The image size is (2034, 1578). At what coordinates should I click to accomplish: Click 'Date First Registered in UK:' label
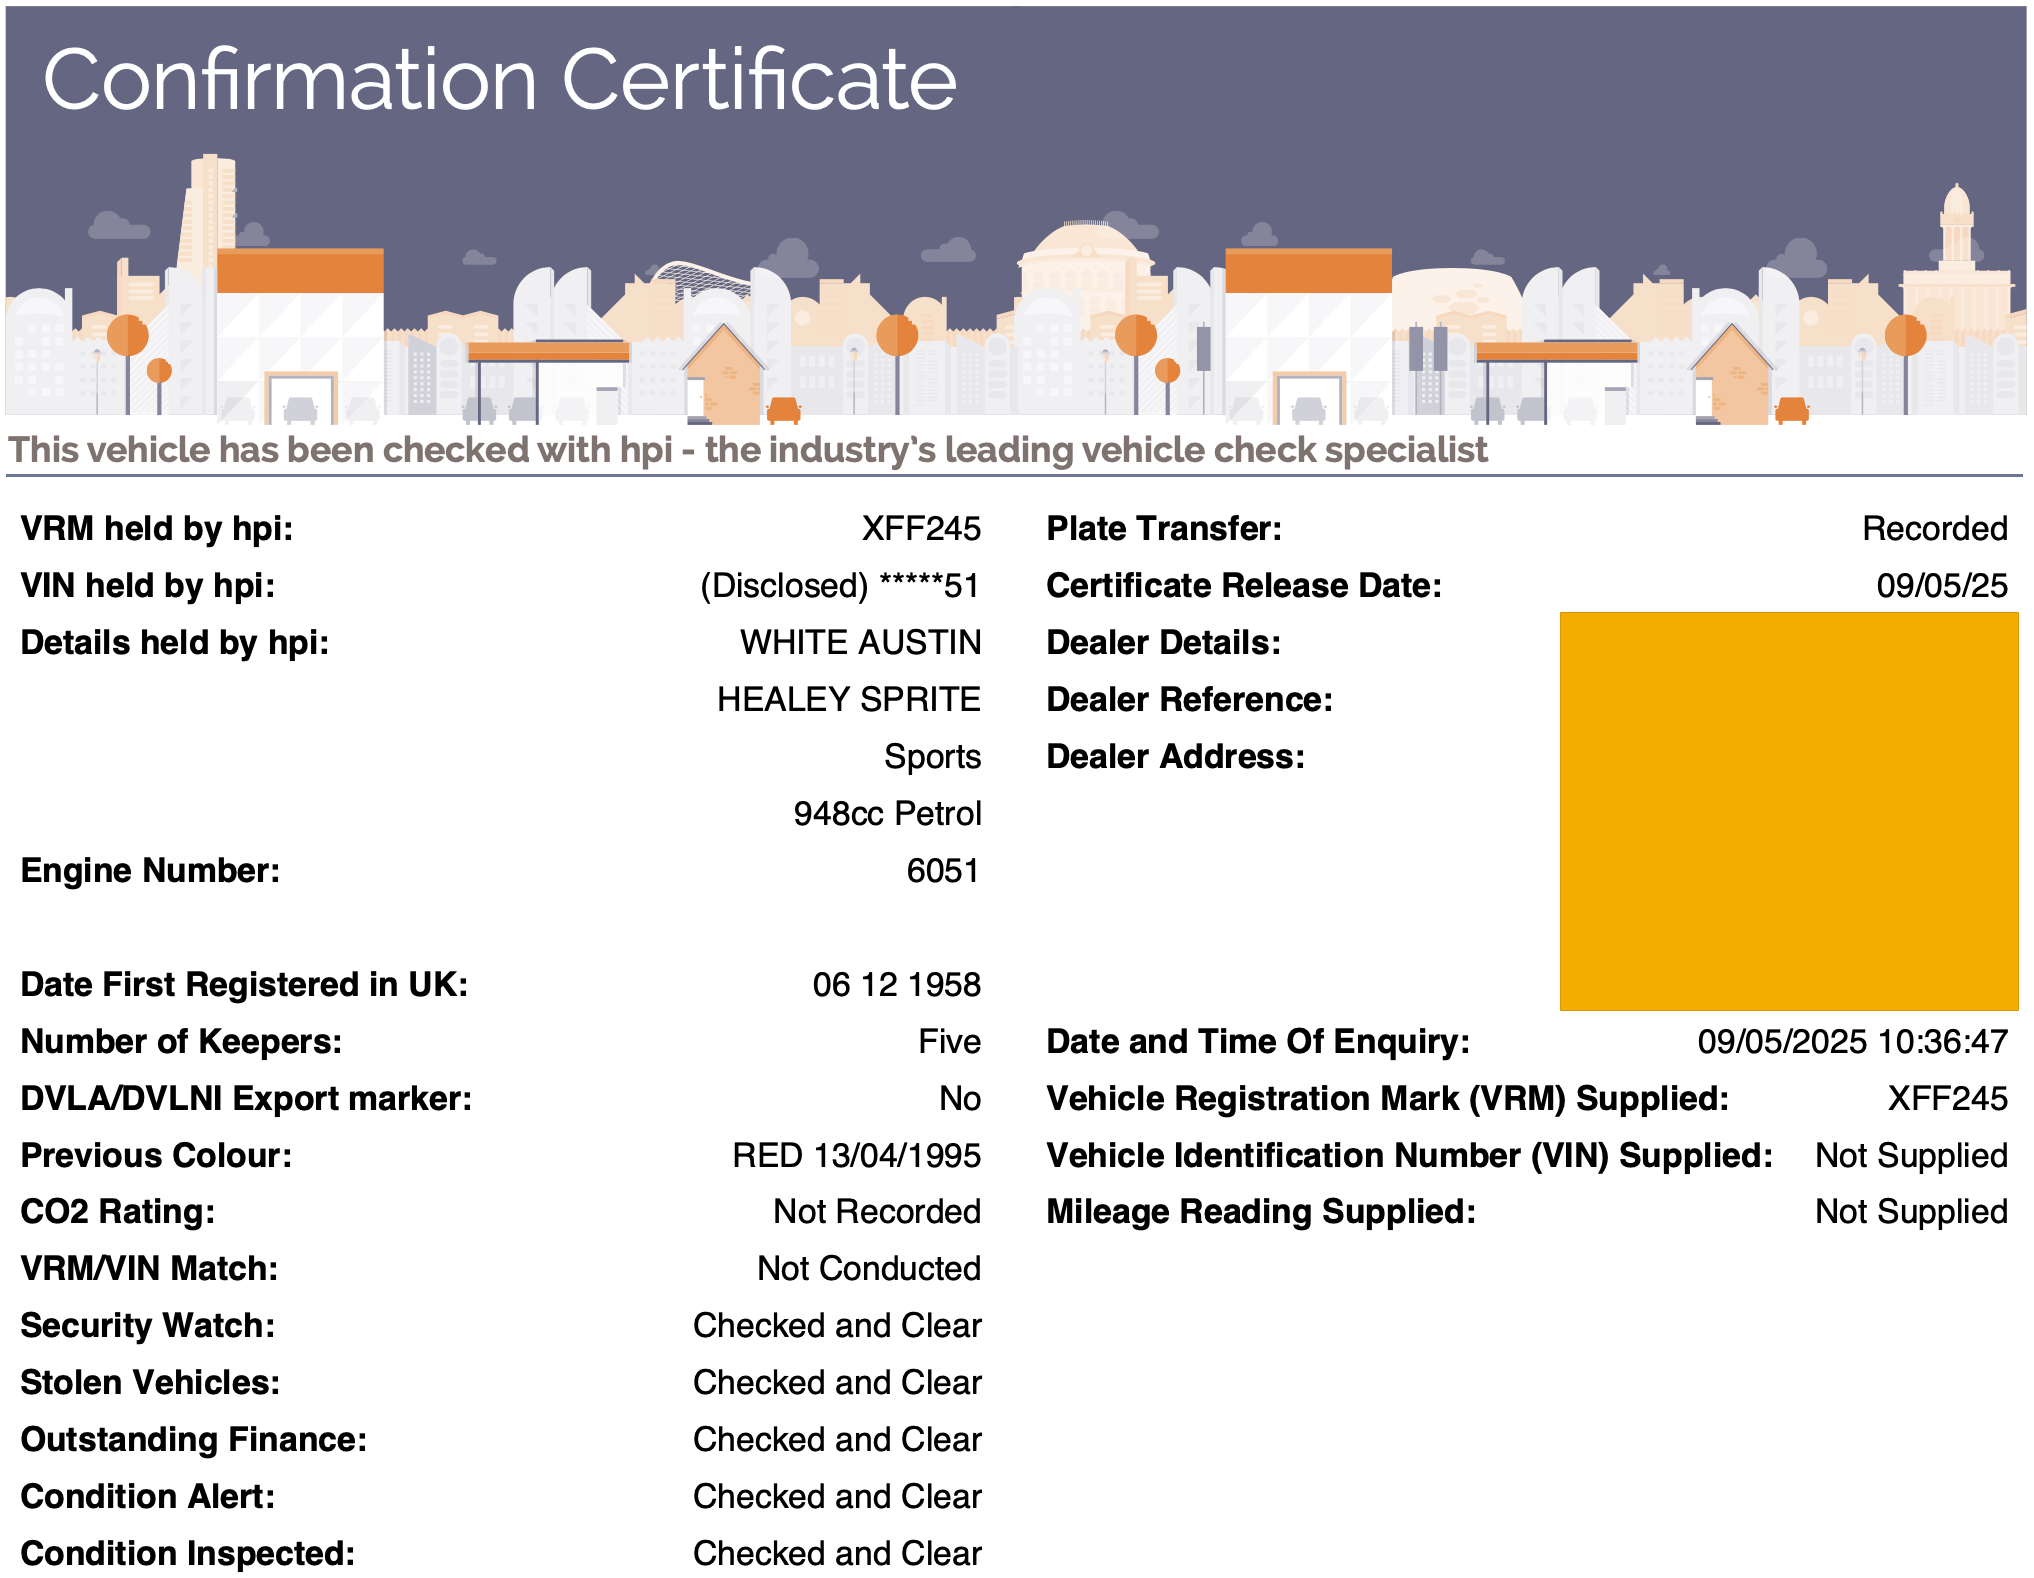pyautogui.click(x=244, y=984)
